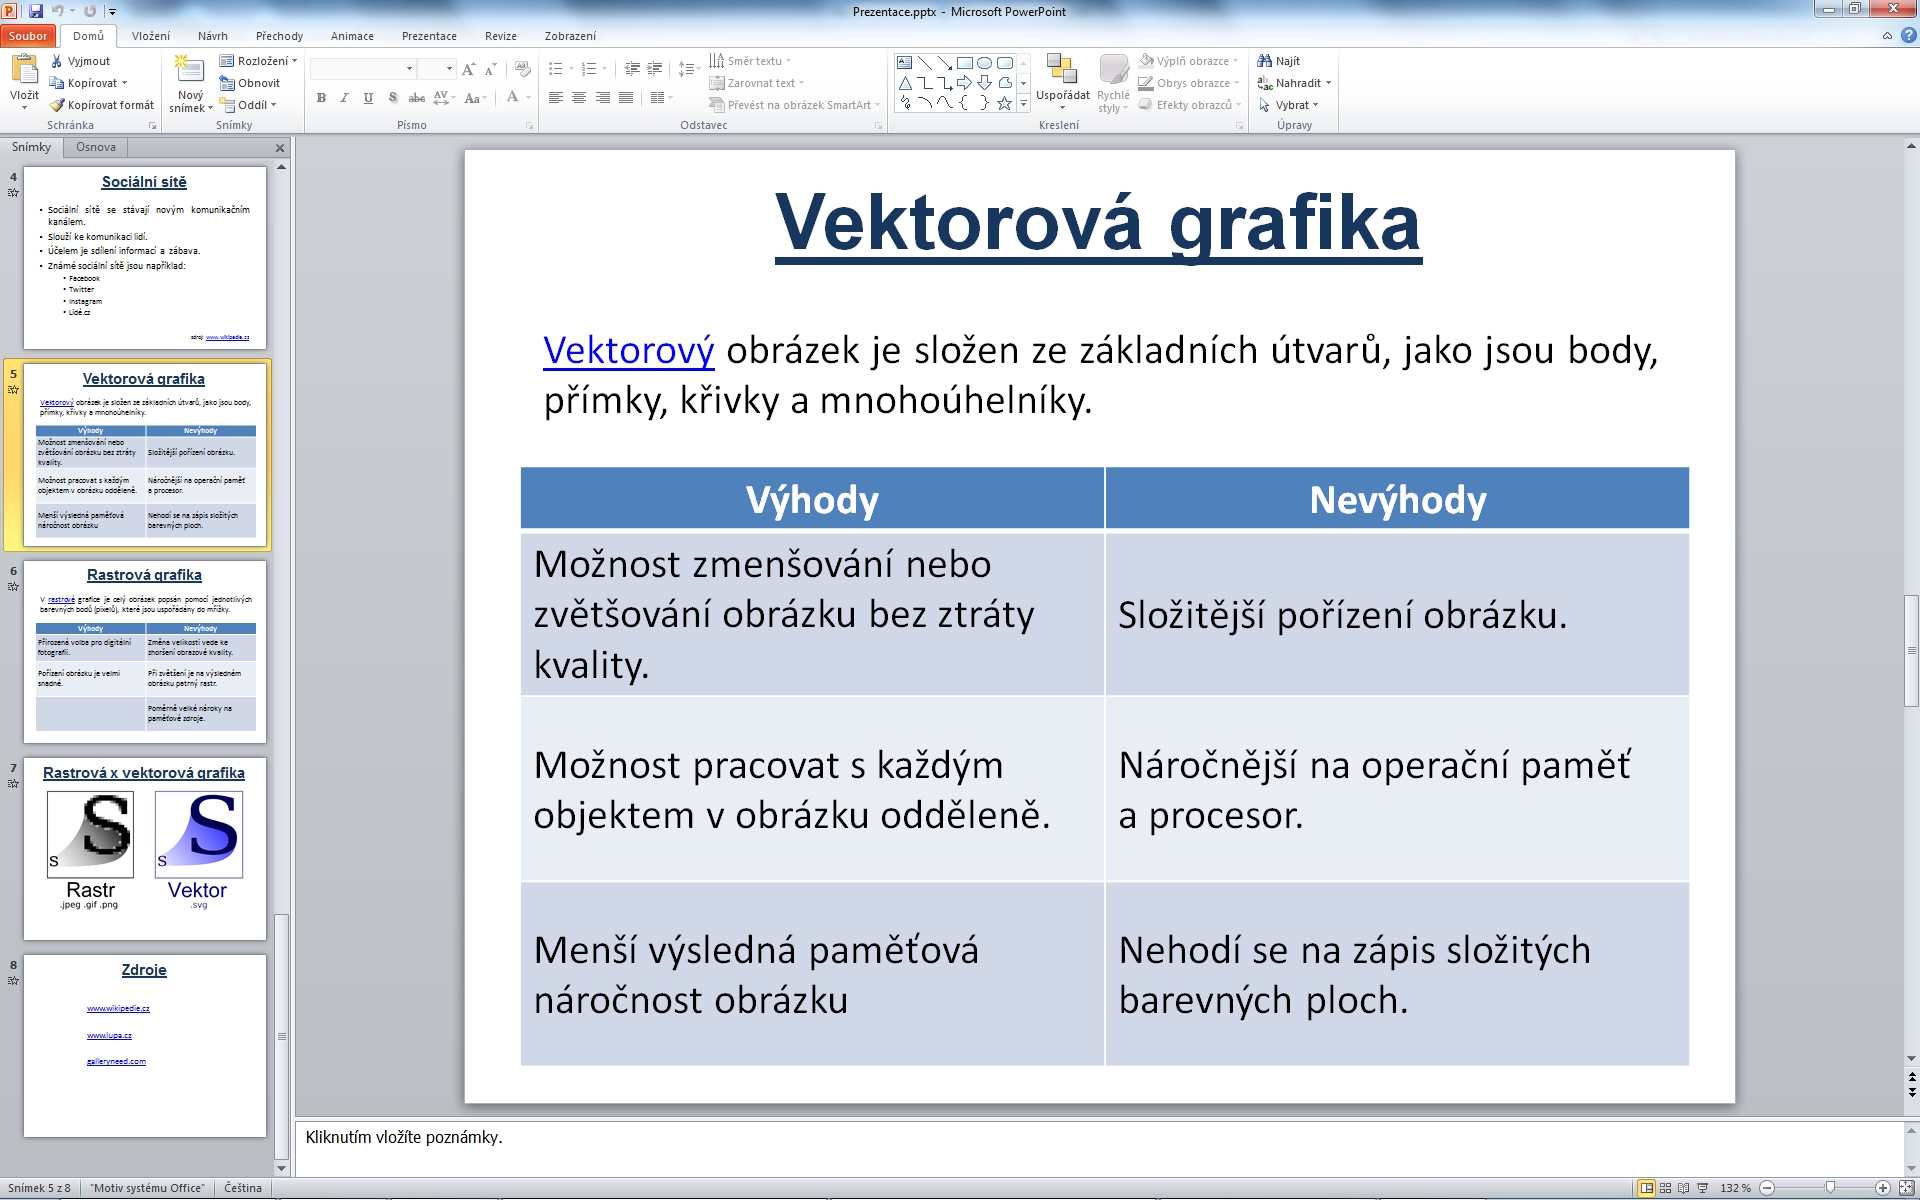Save the presentation with the floppy disk icon
Screen dimensions: 1920x1200
pyautogui.click(x=36, y=11)
